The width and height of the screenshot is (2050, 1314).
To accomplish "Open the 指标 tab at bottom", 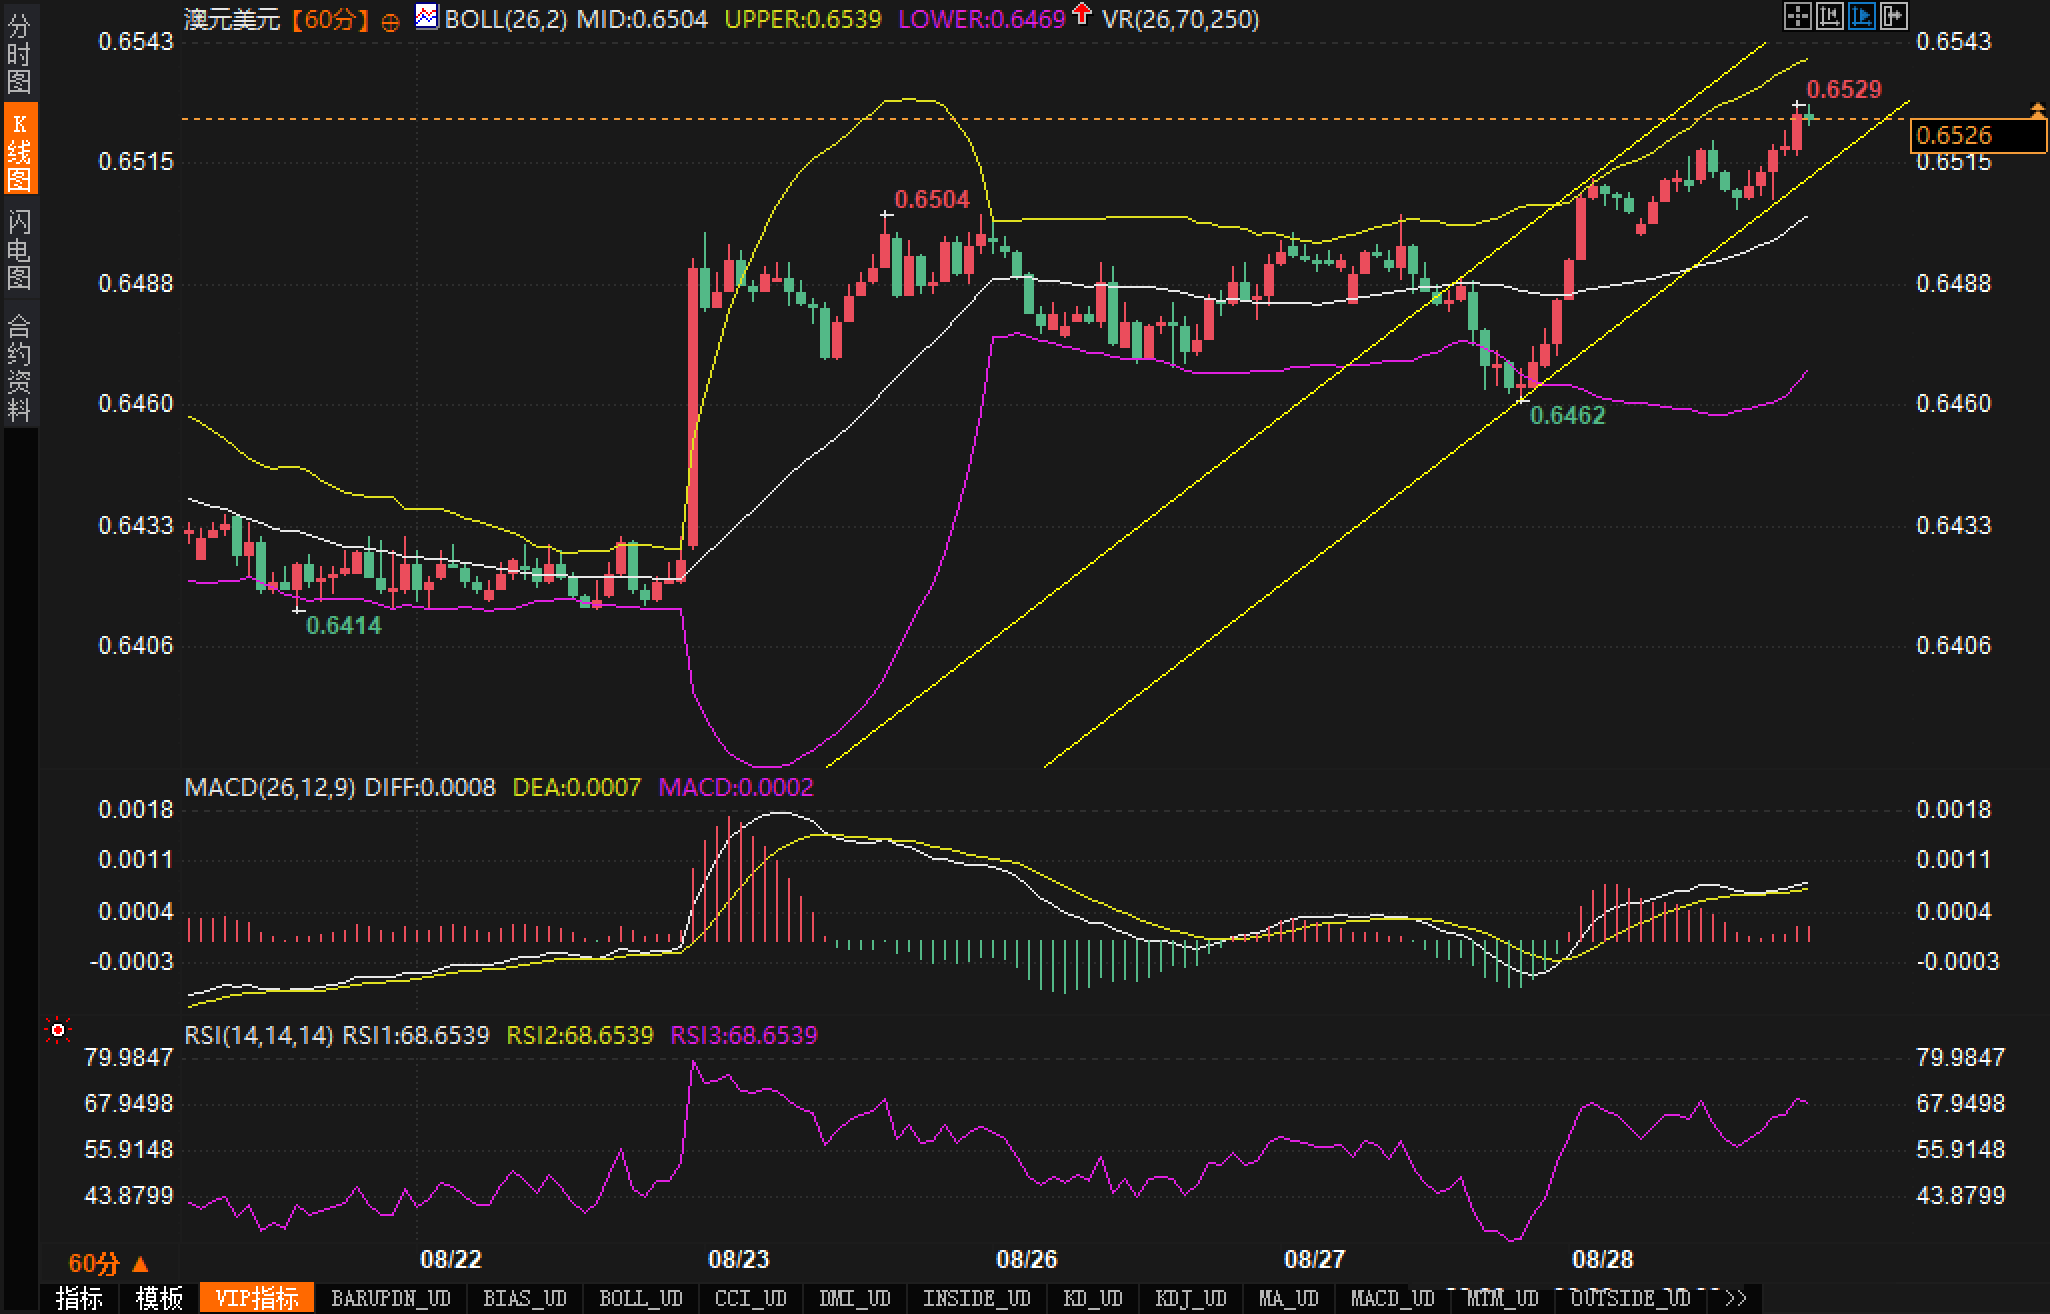I will point(80,1298).
